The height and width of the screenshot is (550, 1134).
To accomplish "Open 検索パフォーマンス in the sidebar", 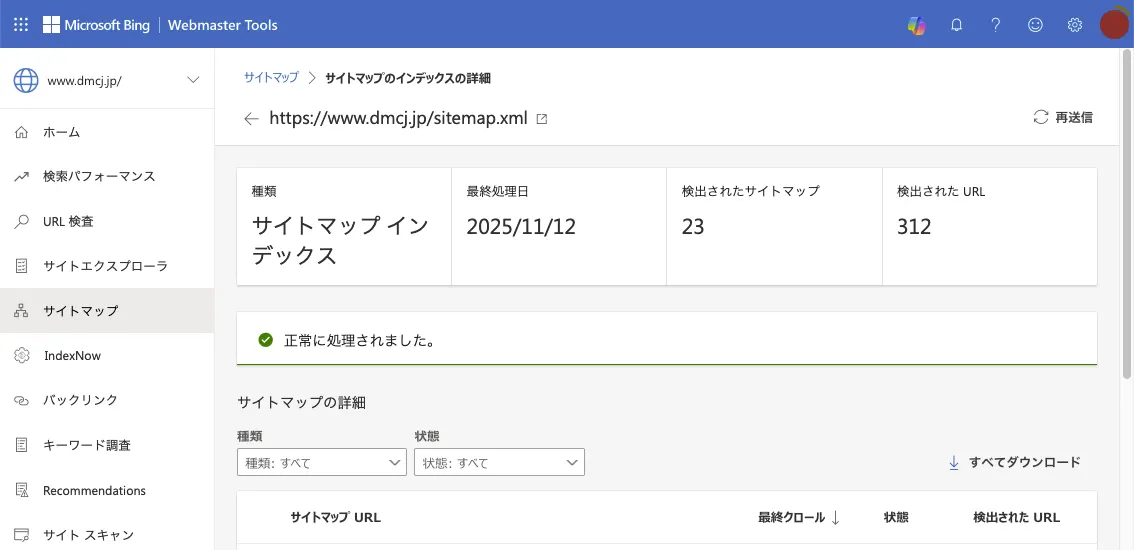I will [x=107, y=176].
